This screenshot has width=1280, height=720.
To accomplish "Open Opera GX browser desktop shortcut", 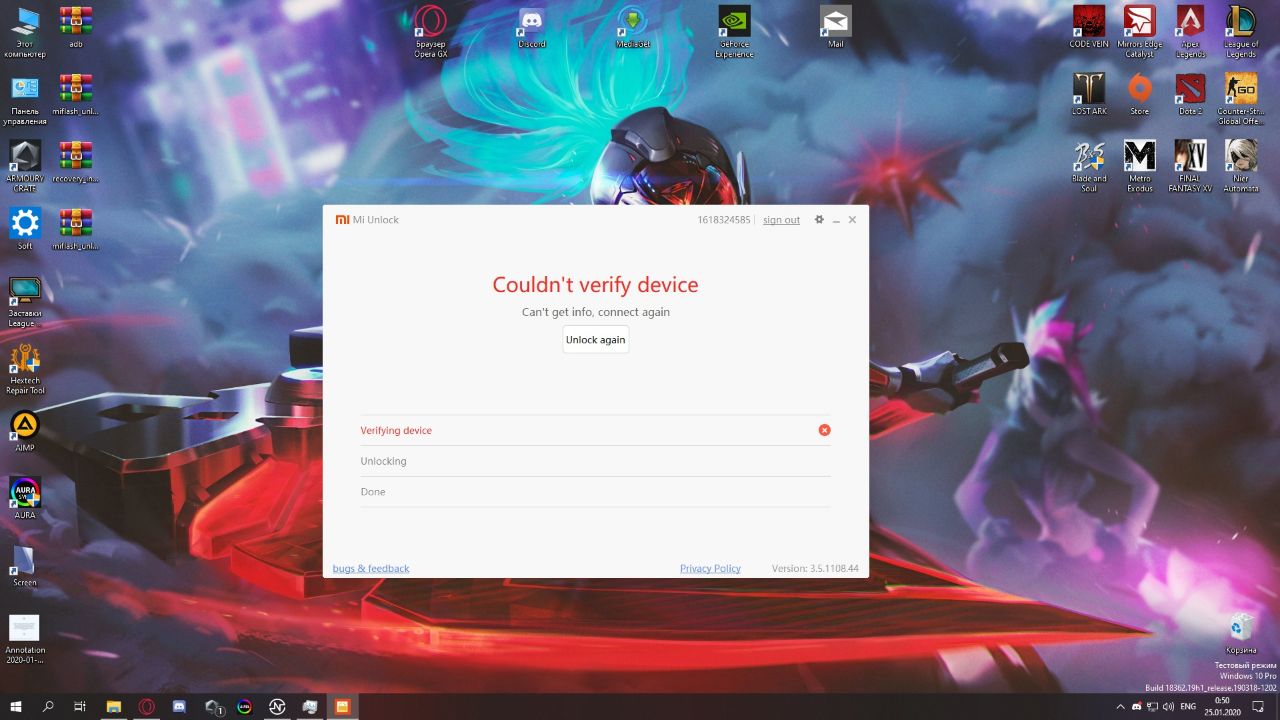I will [431, 32].
